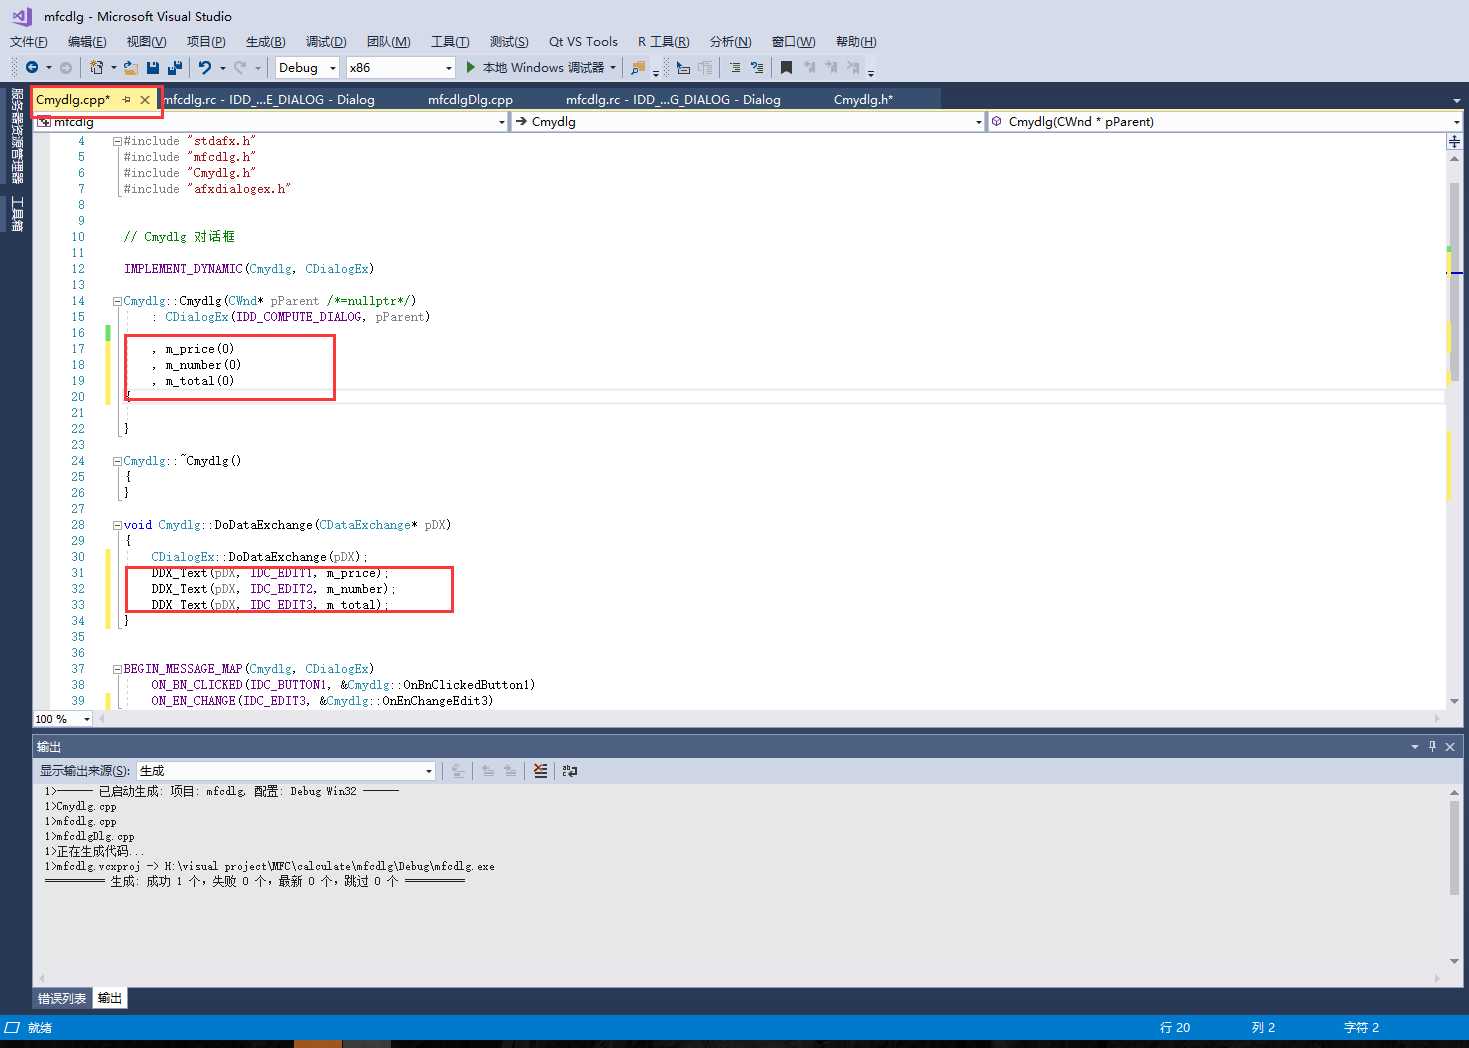Click the New Project toolbar icon

[96, 67]
